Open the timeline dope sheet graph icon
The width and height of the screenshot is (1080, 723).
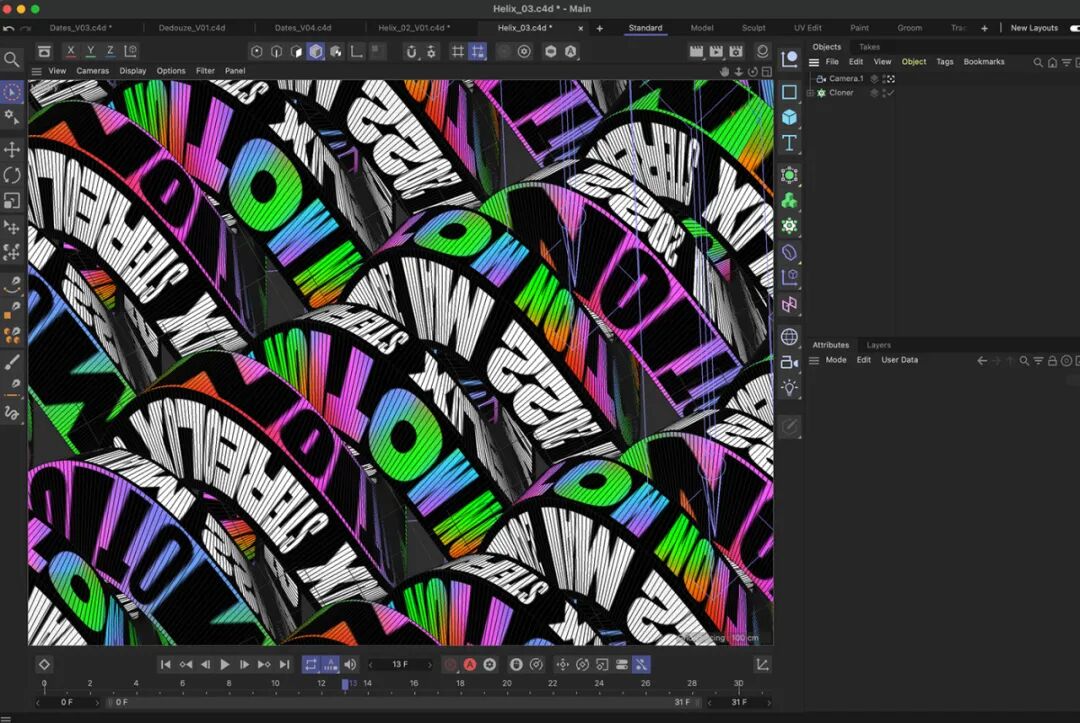coord(762,664)
